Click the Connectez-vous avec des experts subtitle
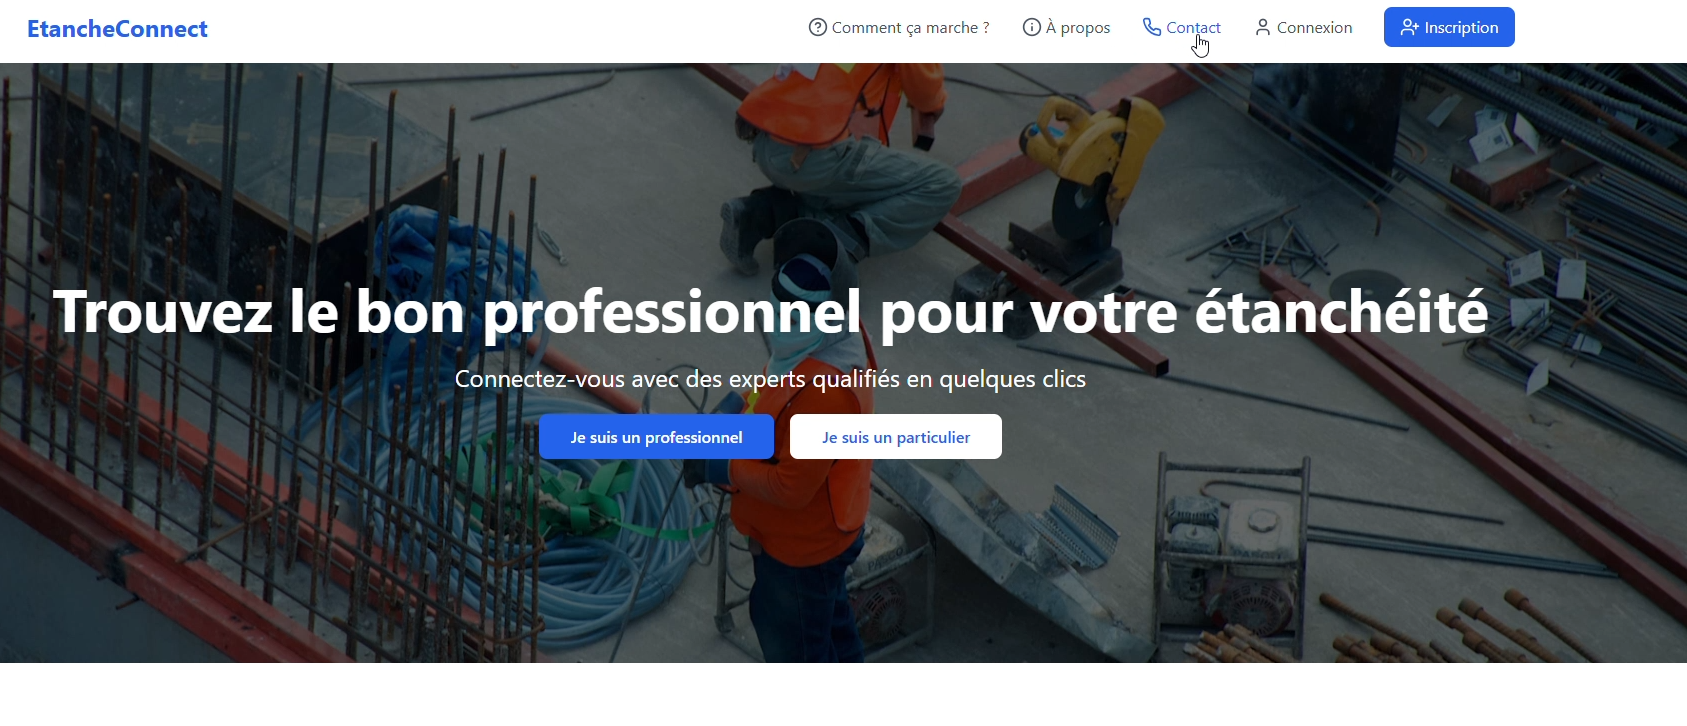This screenshot has width=1687, height=726. (770, 379)
